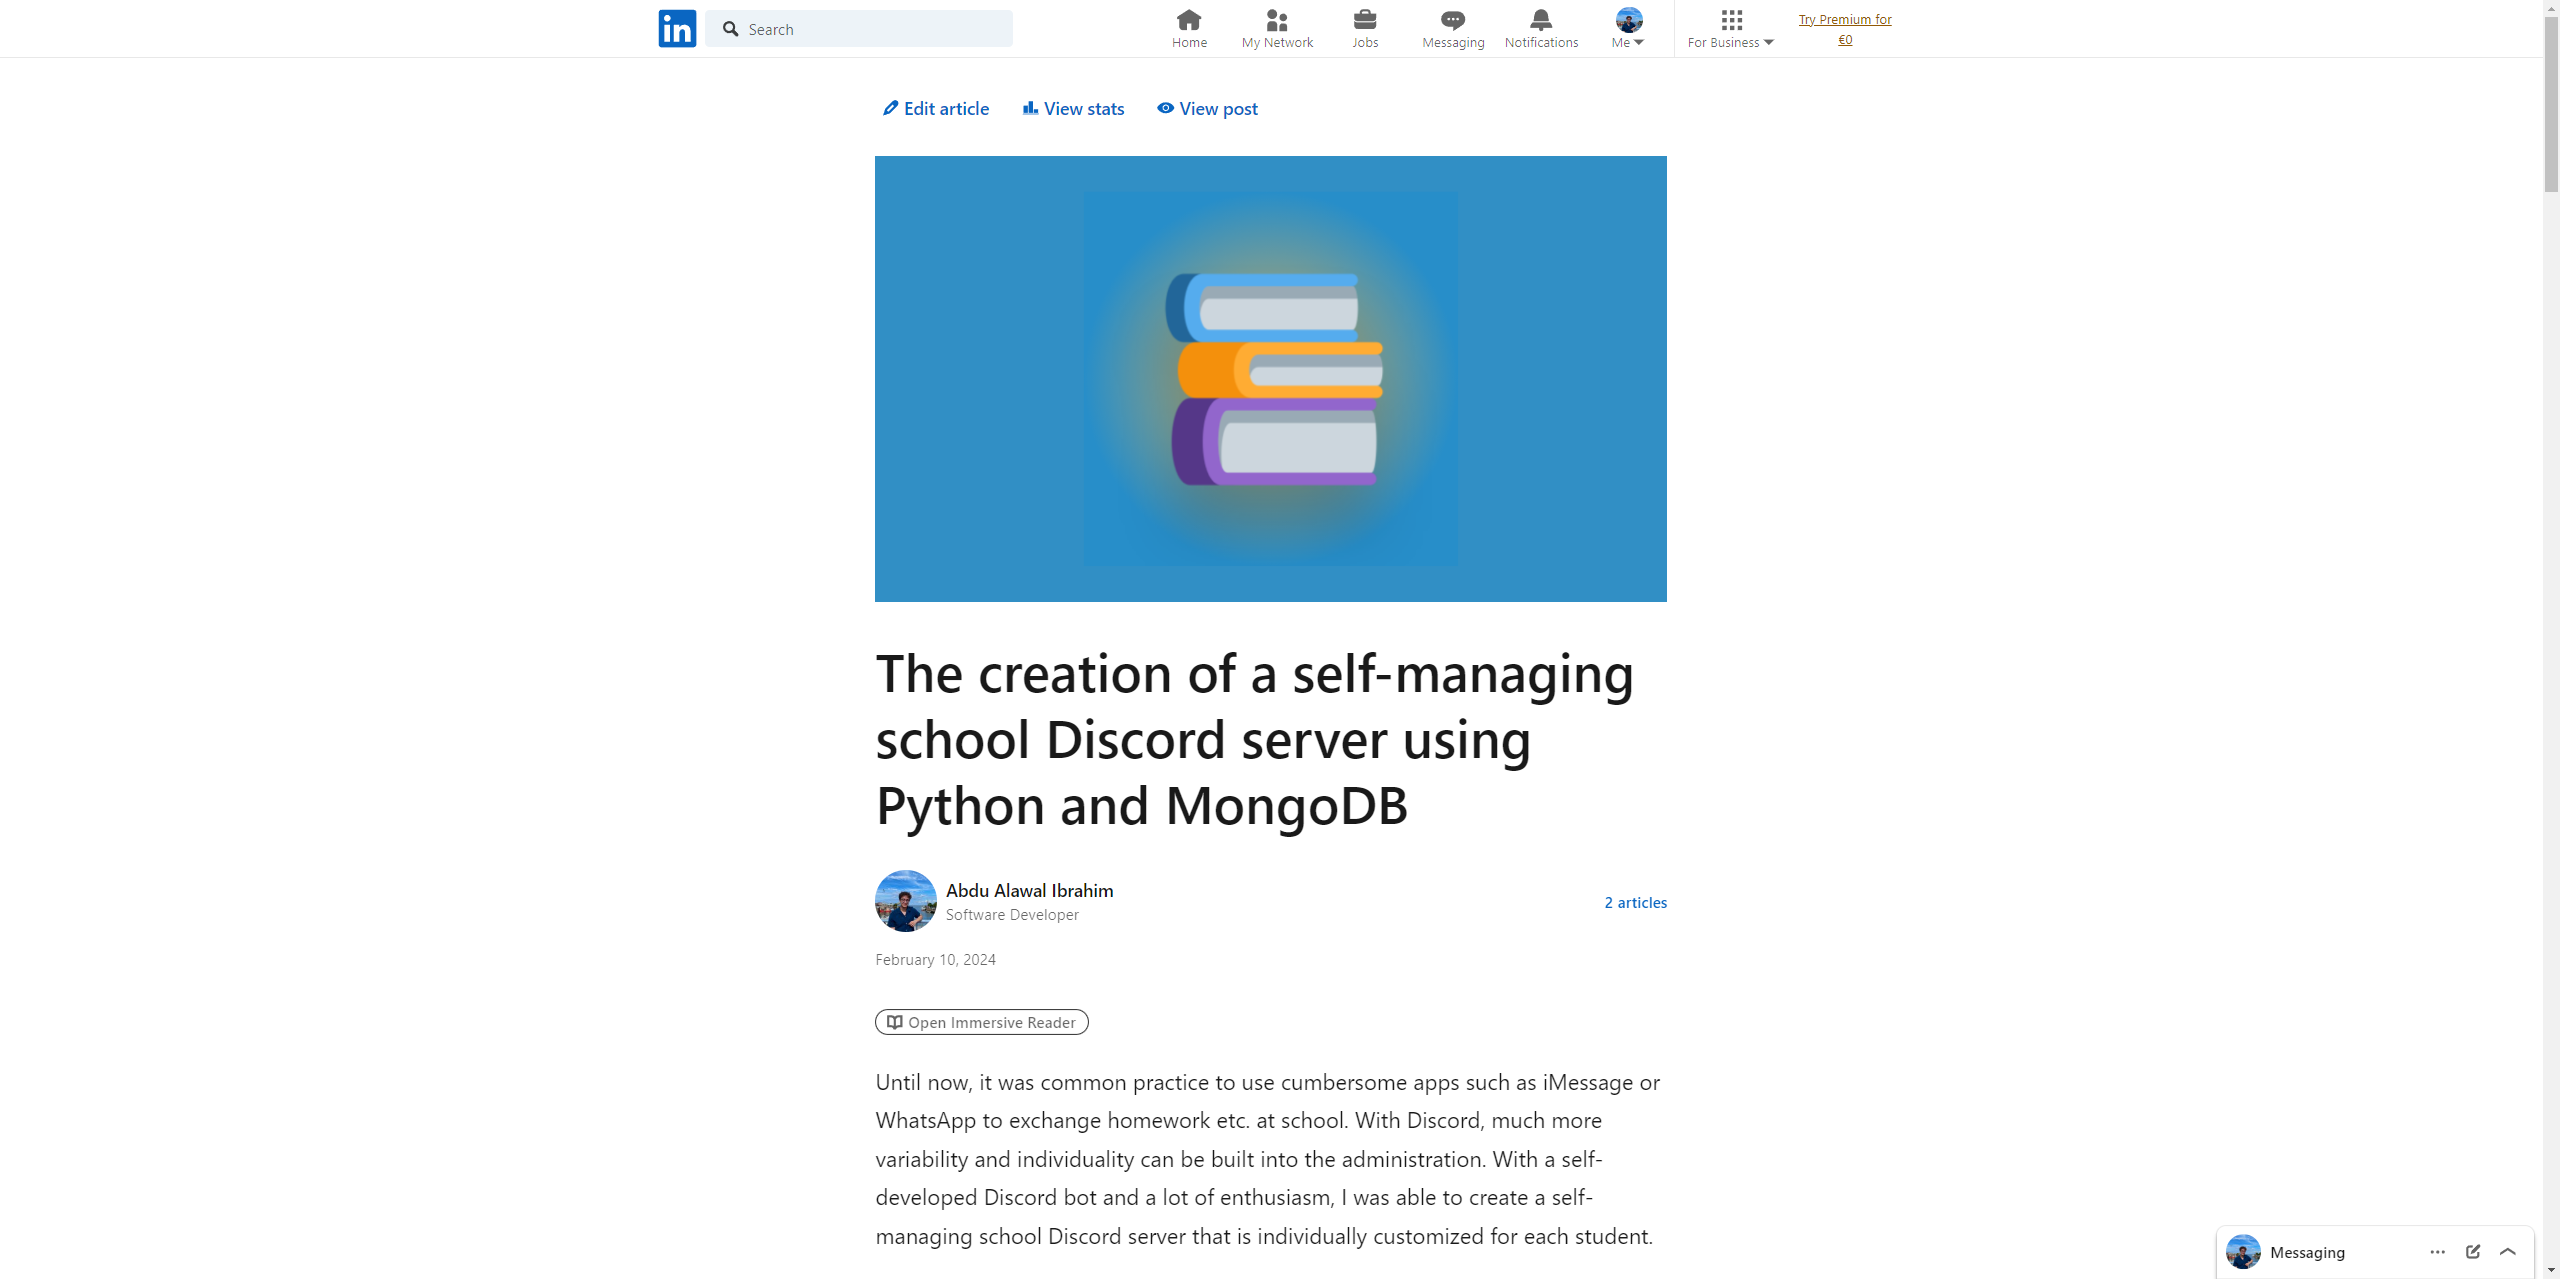The image size is (2560, 1279).
Task: Click the Try Premium for €0 link
Action: pos(1845,29)
